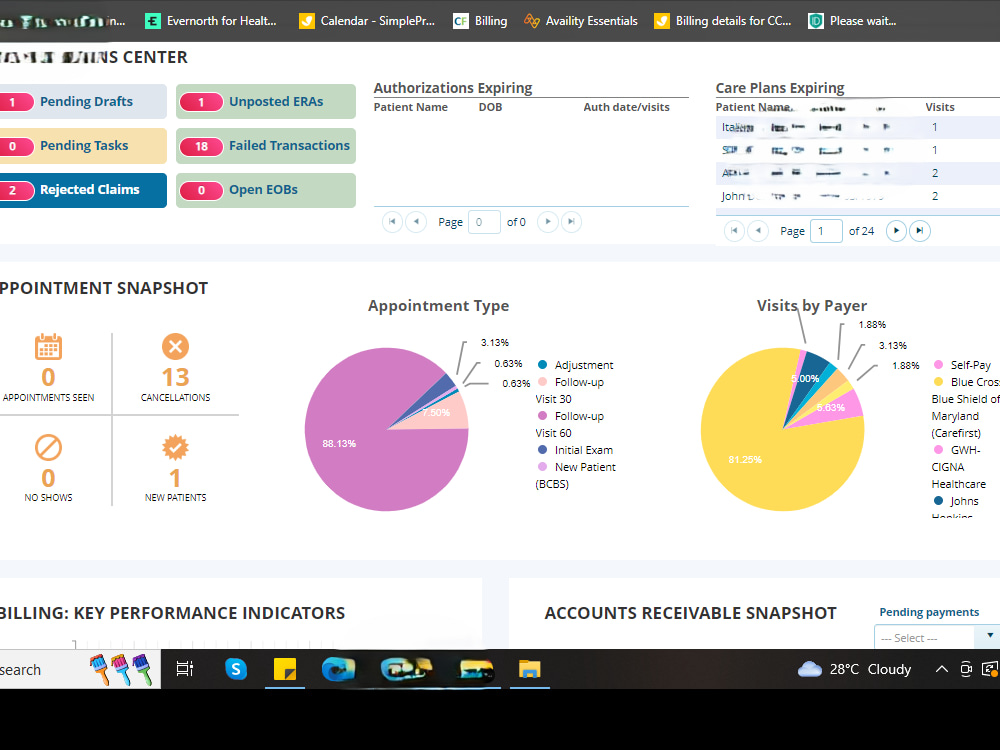Switch to Evernorth for Health browser tab
The image size is (1000, 750).
[212, 21]
